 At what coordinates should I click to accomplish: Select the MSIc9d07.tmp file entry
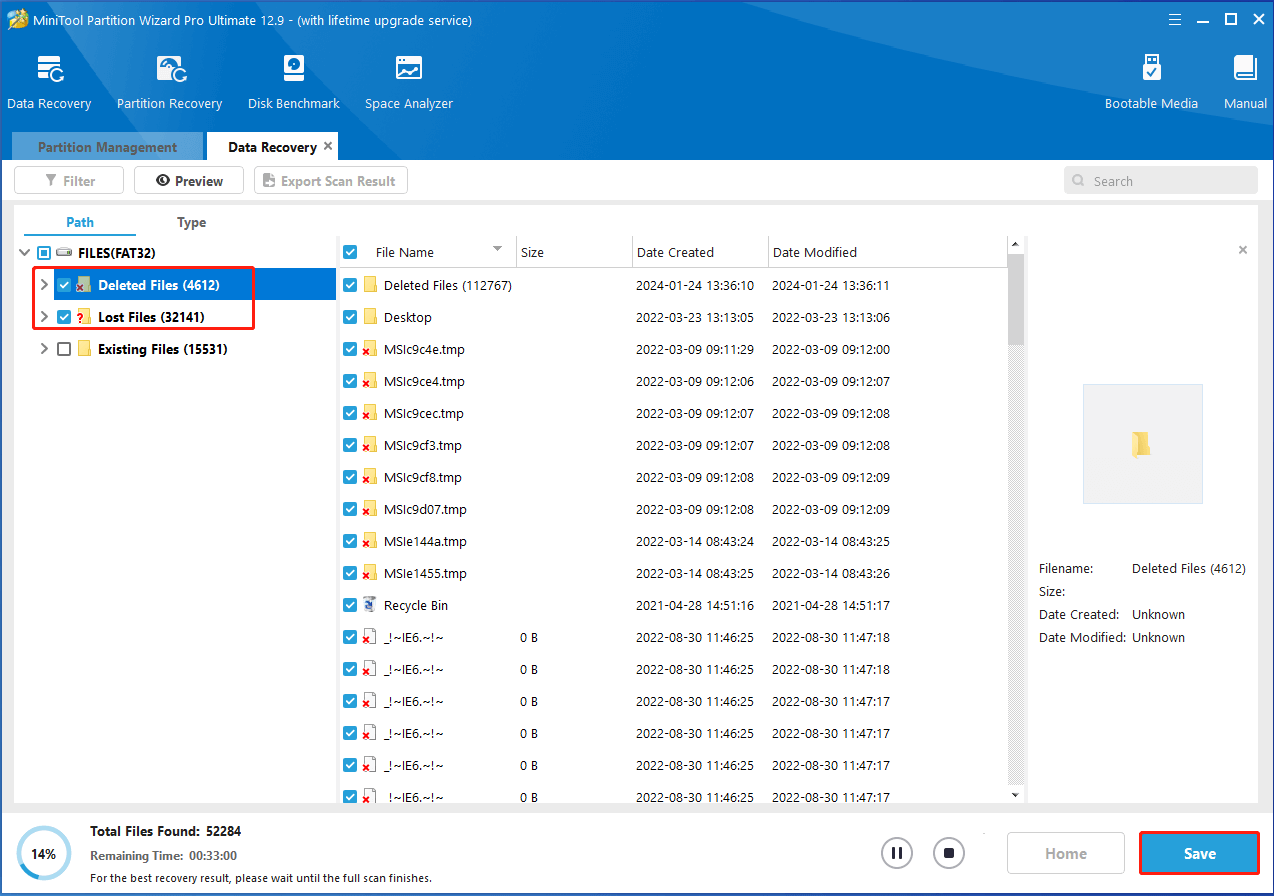[x=674, y=509]
